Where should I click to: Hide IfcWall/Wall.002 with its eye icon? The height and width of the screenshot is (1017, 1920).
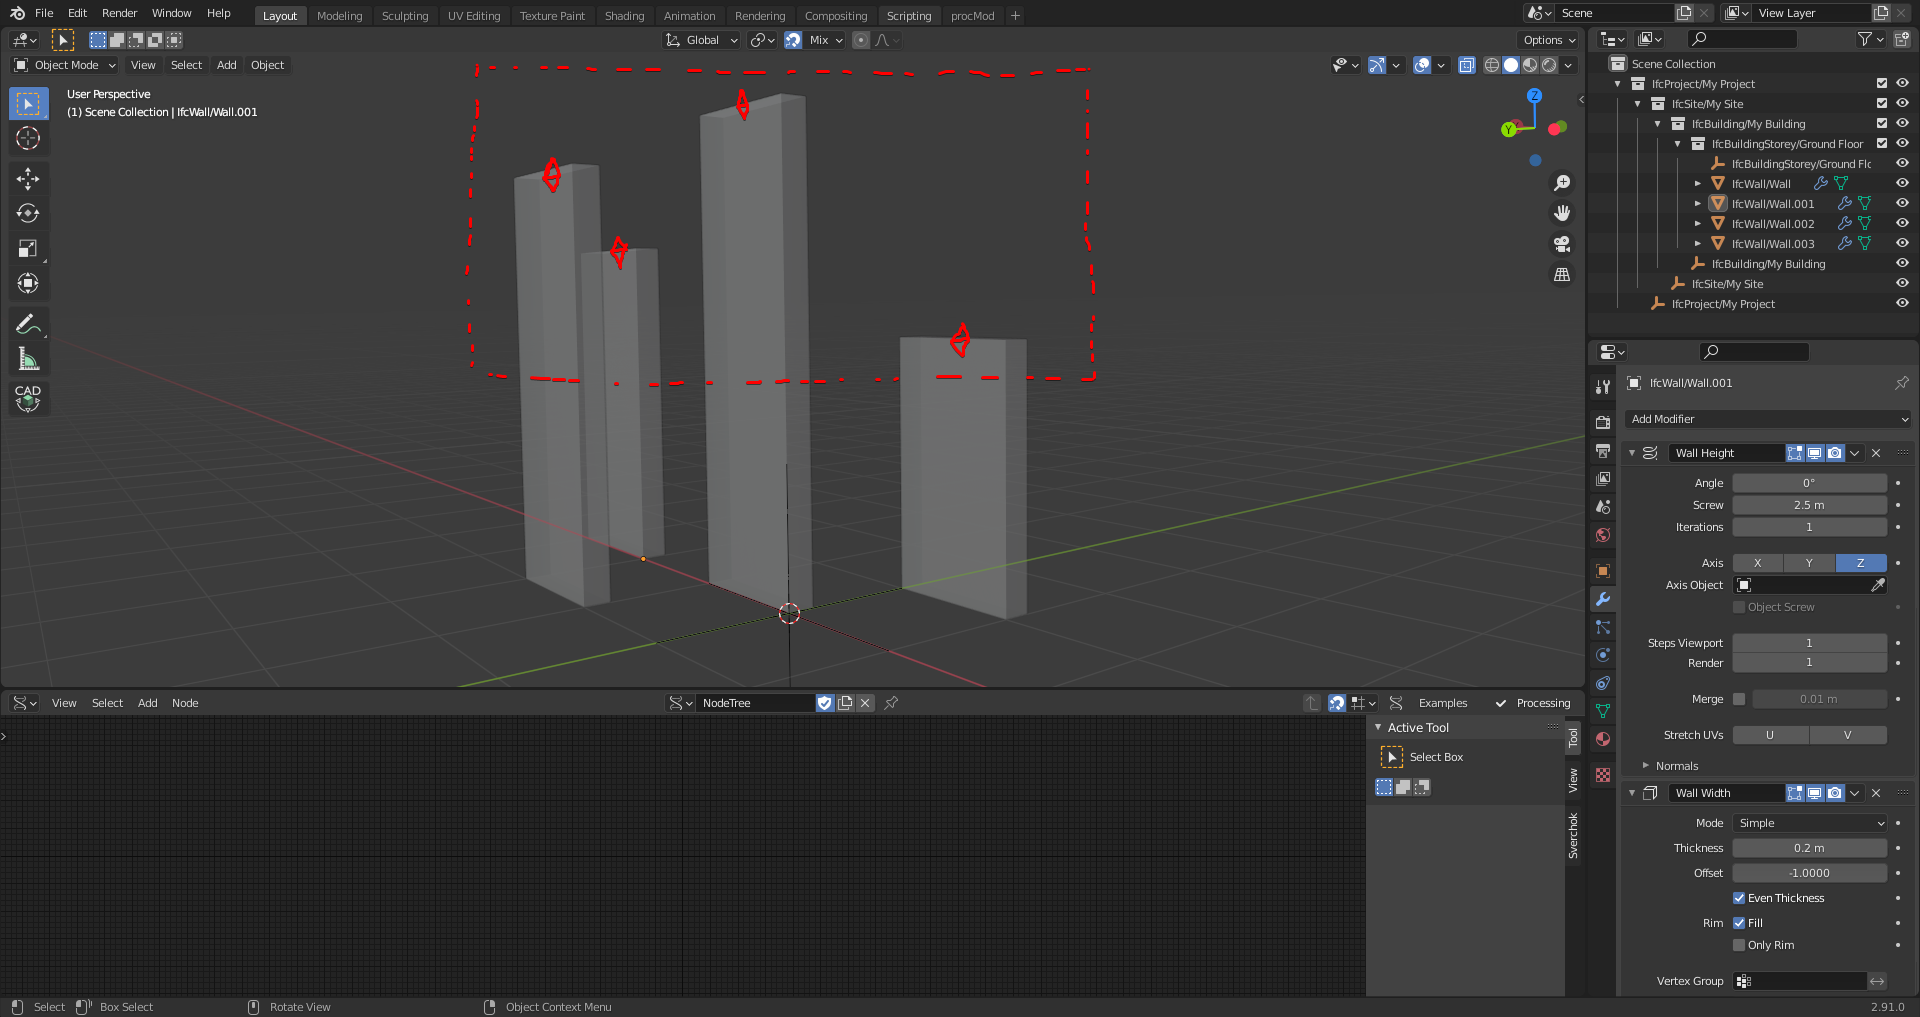(x=1902, y=224)
